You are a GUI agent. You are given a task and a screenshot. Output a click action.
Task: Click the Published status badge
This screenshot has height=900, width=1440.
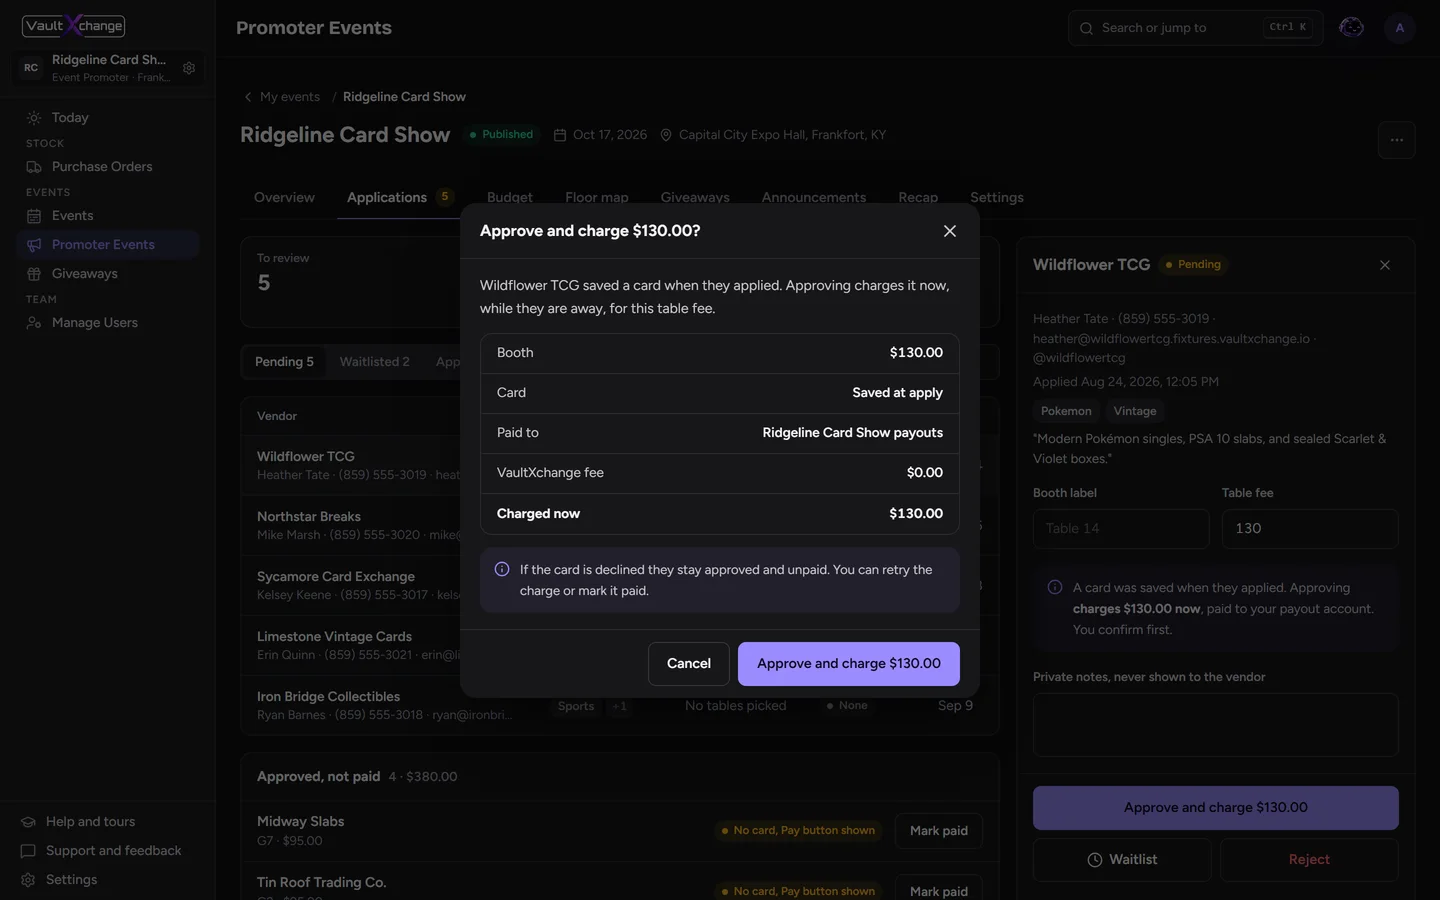[x=502, y=135]
